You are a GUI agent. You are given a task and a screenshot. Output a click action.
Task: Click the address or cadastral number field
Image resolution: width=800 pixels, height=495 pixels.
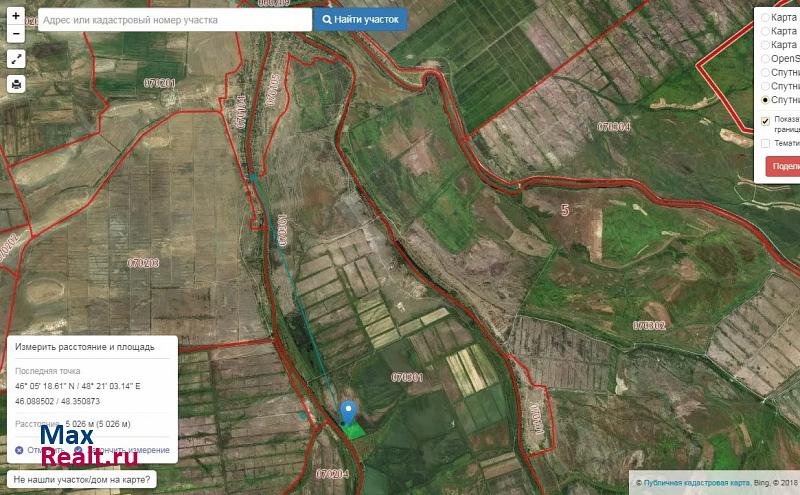[175, 19]
